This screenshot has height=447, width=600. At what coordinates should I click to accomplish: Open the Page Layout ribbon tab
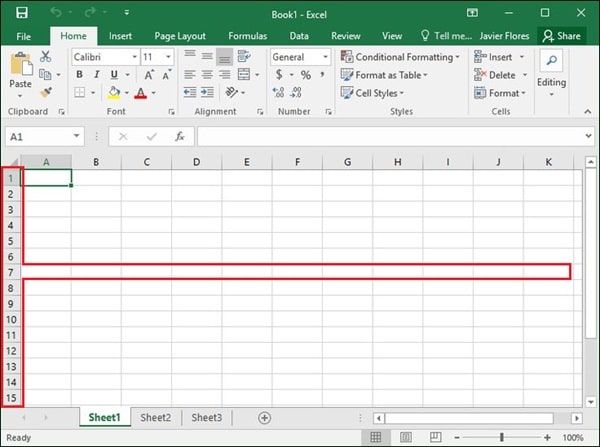tap(178, 36)
